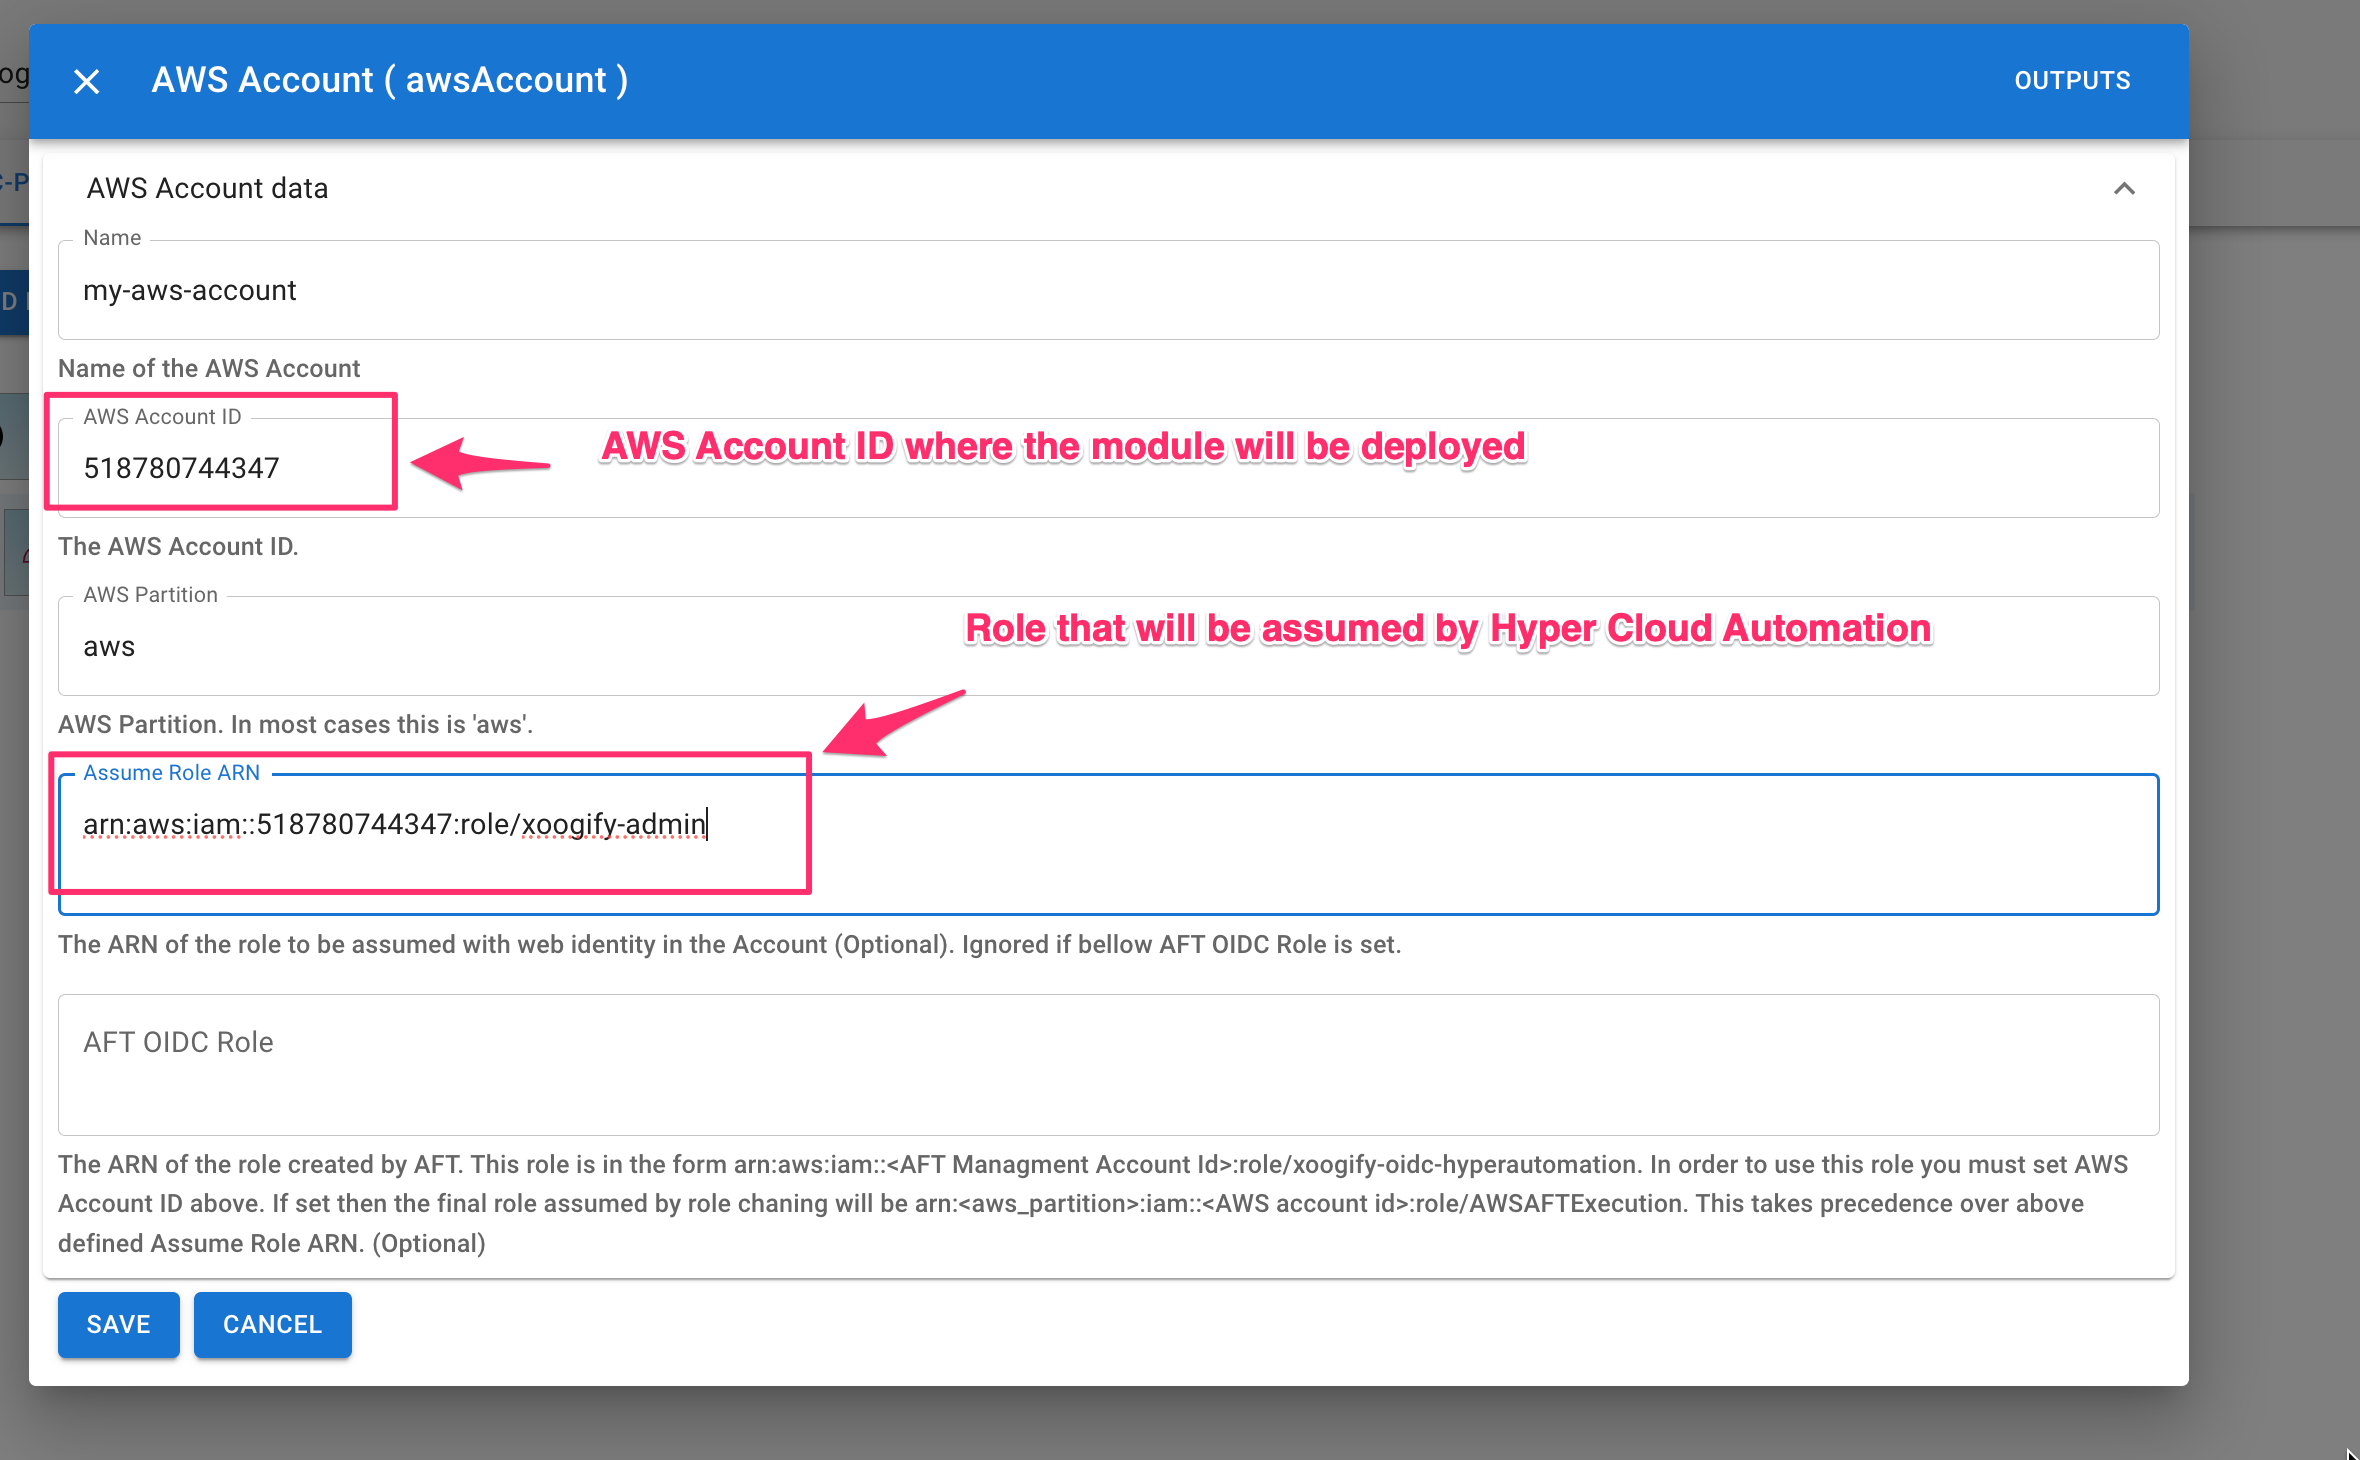Image resolution: width=2360 pixels, height=1460 pixels.
Task: Click the Assume Role ARN field label
Action: (171, 772)
